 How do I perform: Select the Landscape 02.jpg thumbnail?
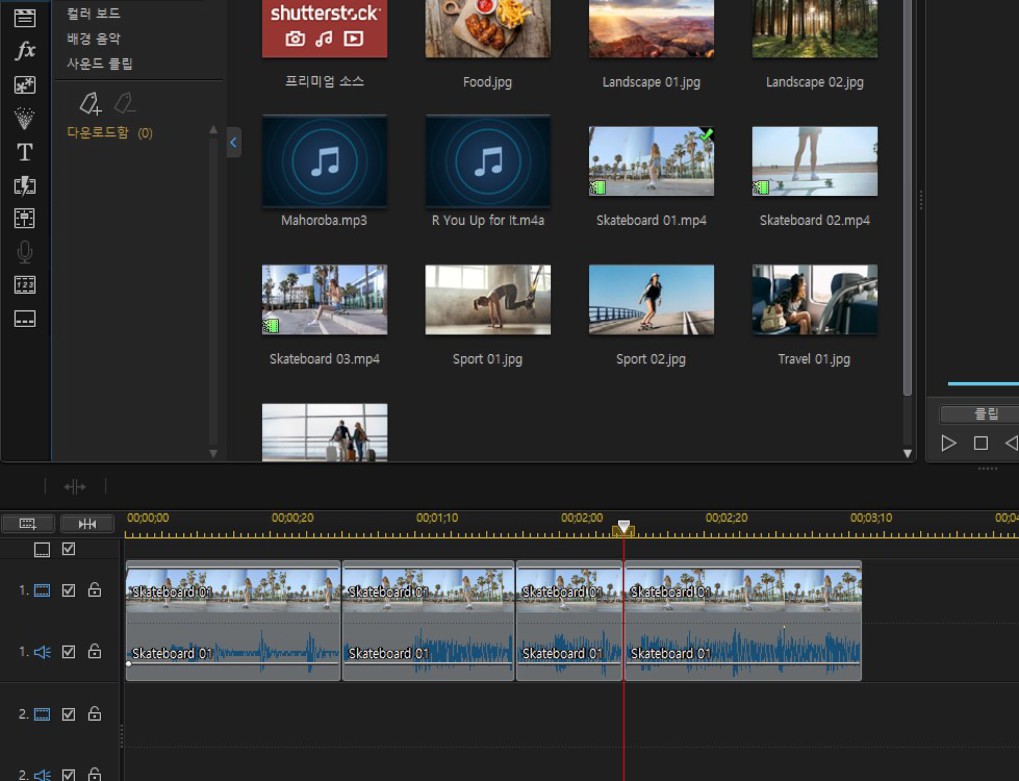pos(815,29)
